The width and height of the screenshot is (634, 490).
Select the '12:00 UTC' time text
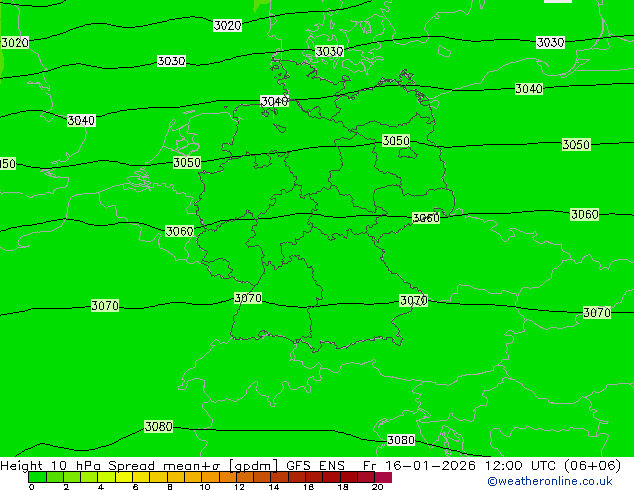coord(520,466)
